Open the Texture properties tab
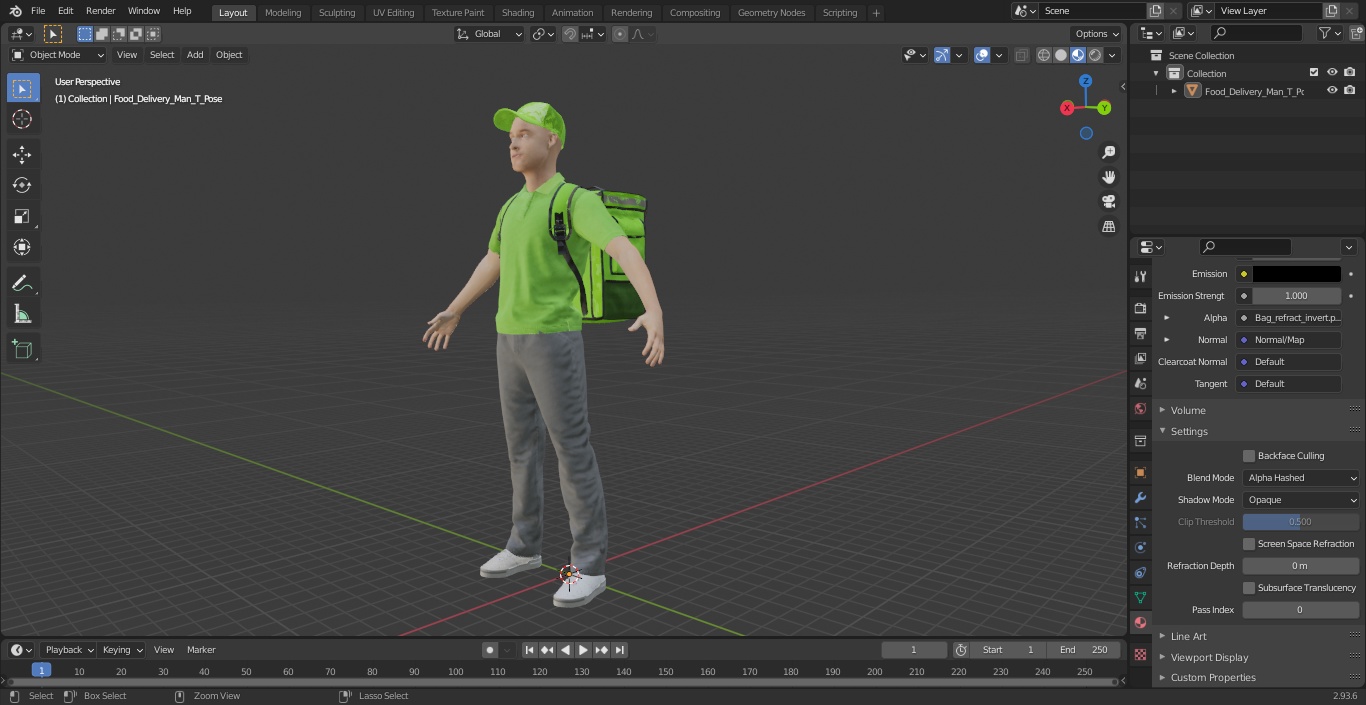Image resolution: width=1366 pixels, height=705 pixels. 1140,654
